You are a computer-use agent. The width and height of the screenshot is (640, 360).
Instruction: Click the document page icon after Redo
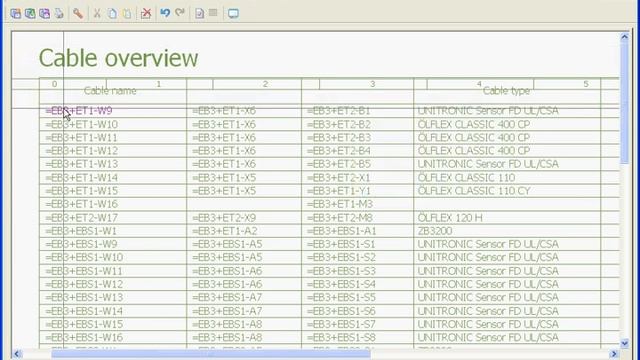tap(199, 13)
